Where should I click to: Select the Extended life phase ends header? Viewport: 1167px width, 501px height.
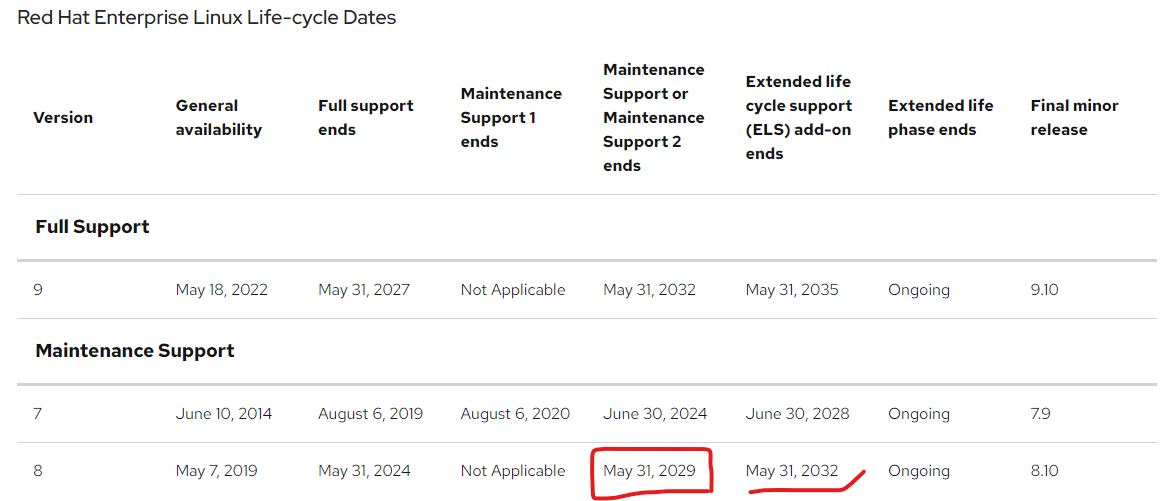[941, 118]
